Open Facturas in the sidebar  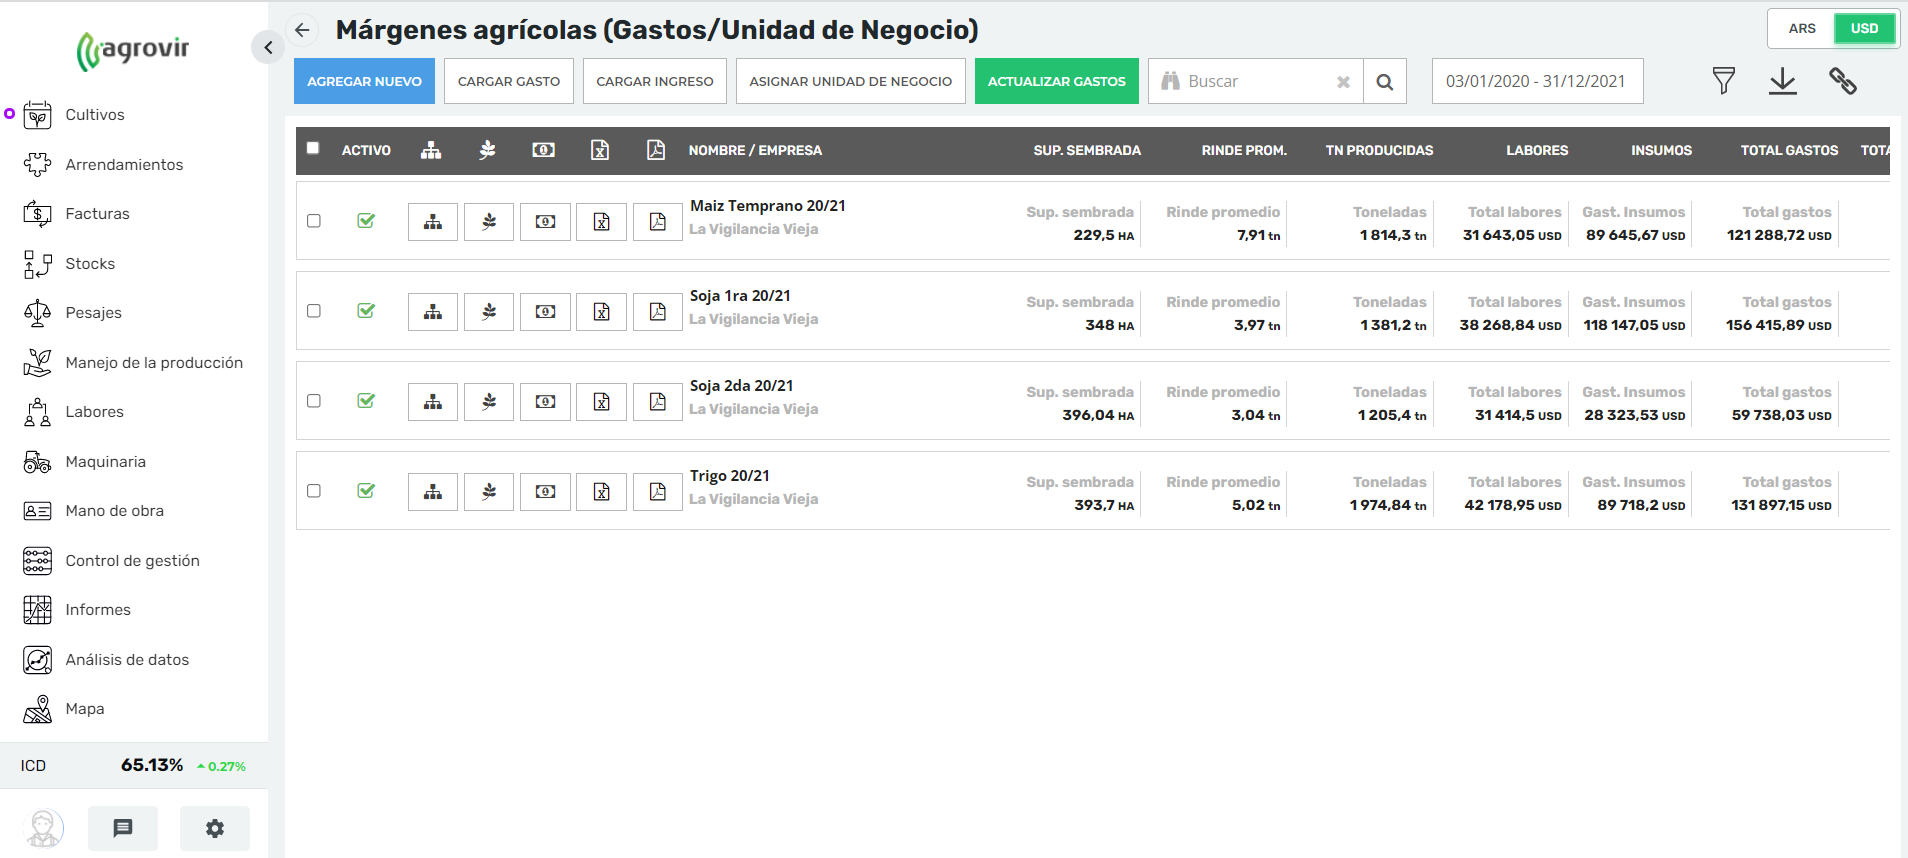(x=97, y=214)
